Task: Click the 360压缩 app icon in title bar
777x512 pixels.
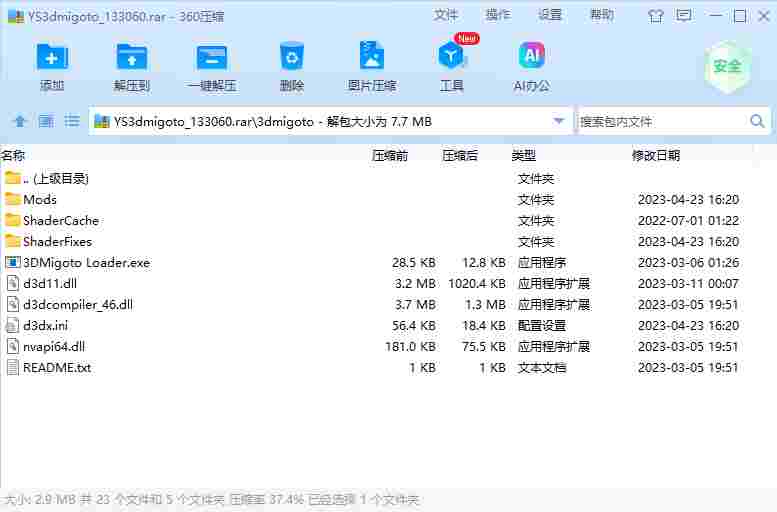Action: tap(16, 16)
